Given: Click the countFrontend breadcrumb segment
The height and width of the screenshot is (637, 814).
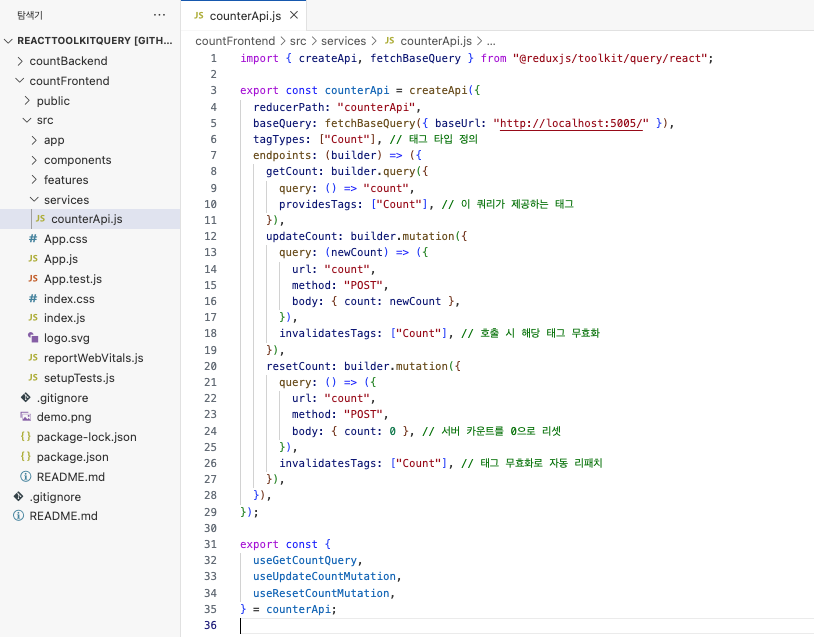Looking at the screenshot, I should point(235,41).
